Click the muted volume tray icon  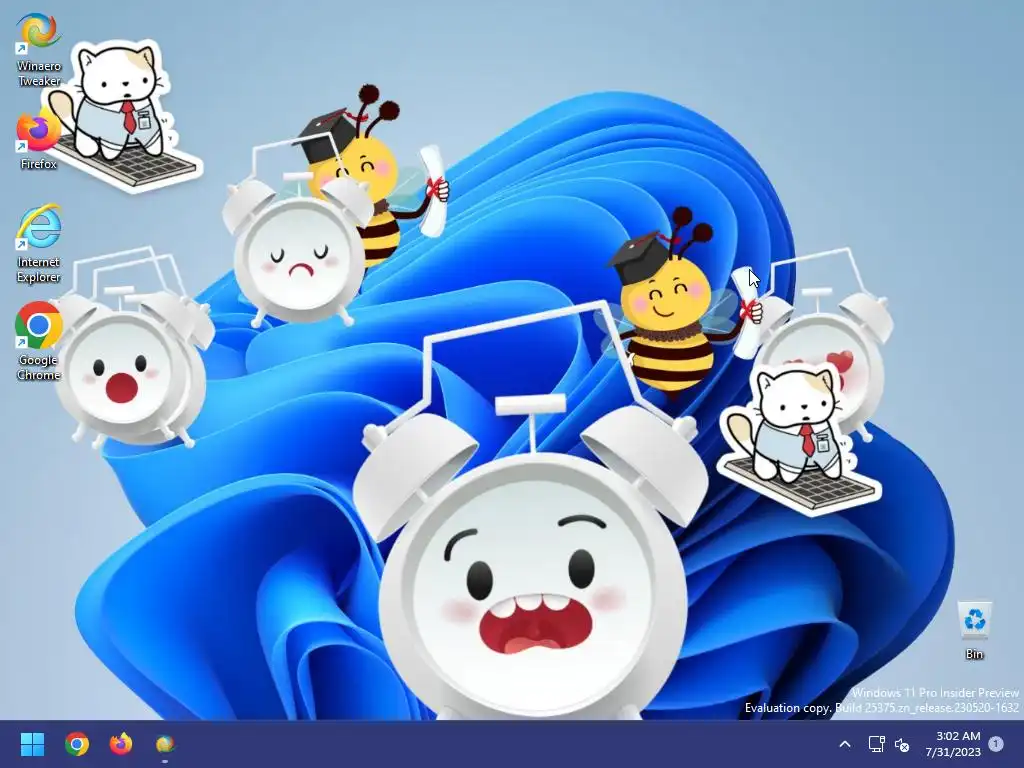pyautogui.click(x=902, y=744)
